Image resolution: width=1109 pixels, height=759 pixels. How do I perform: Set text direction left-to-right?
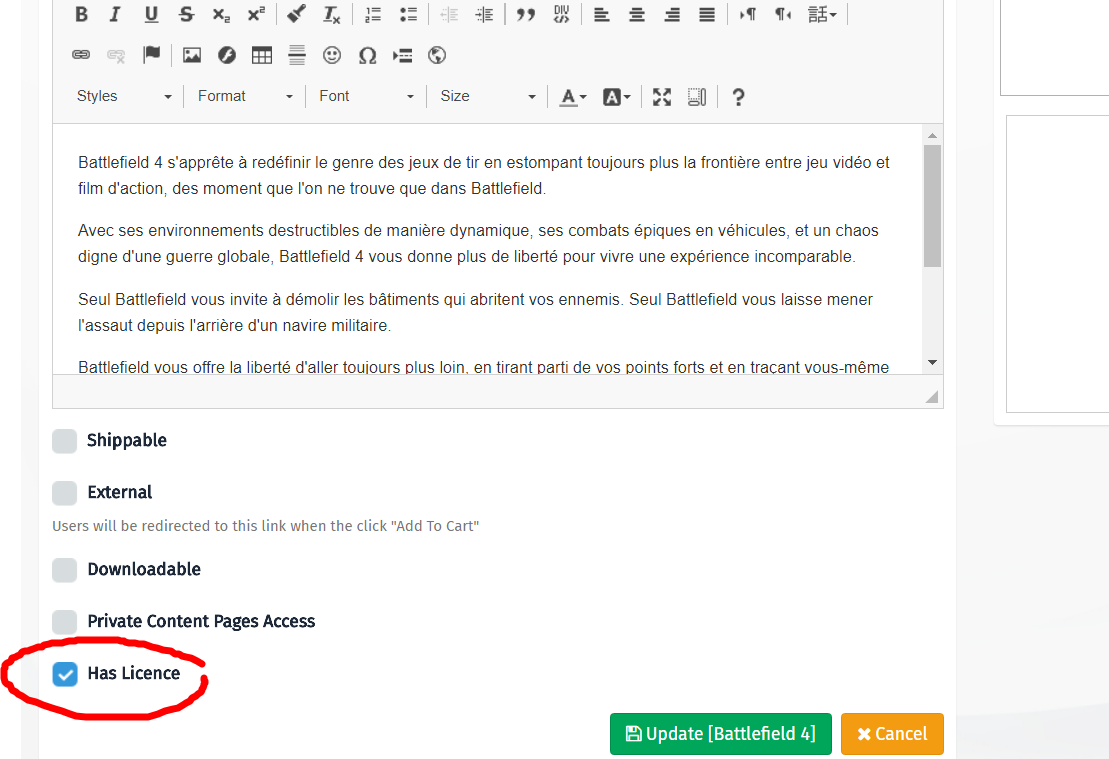(748, 14)
